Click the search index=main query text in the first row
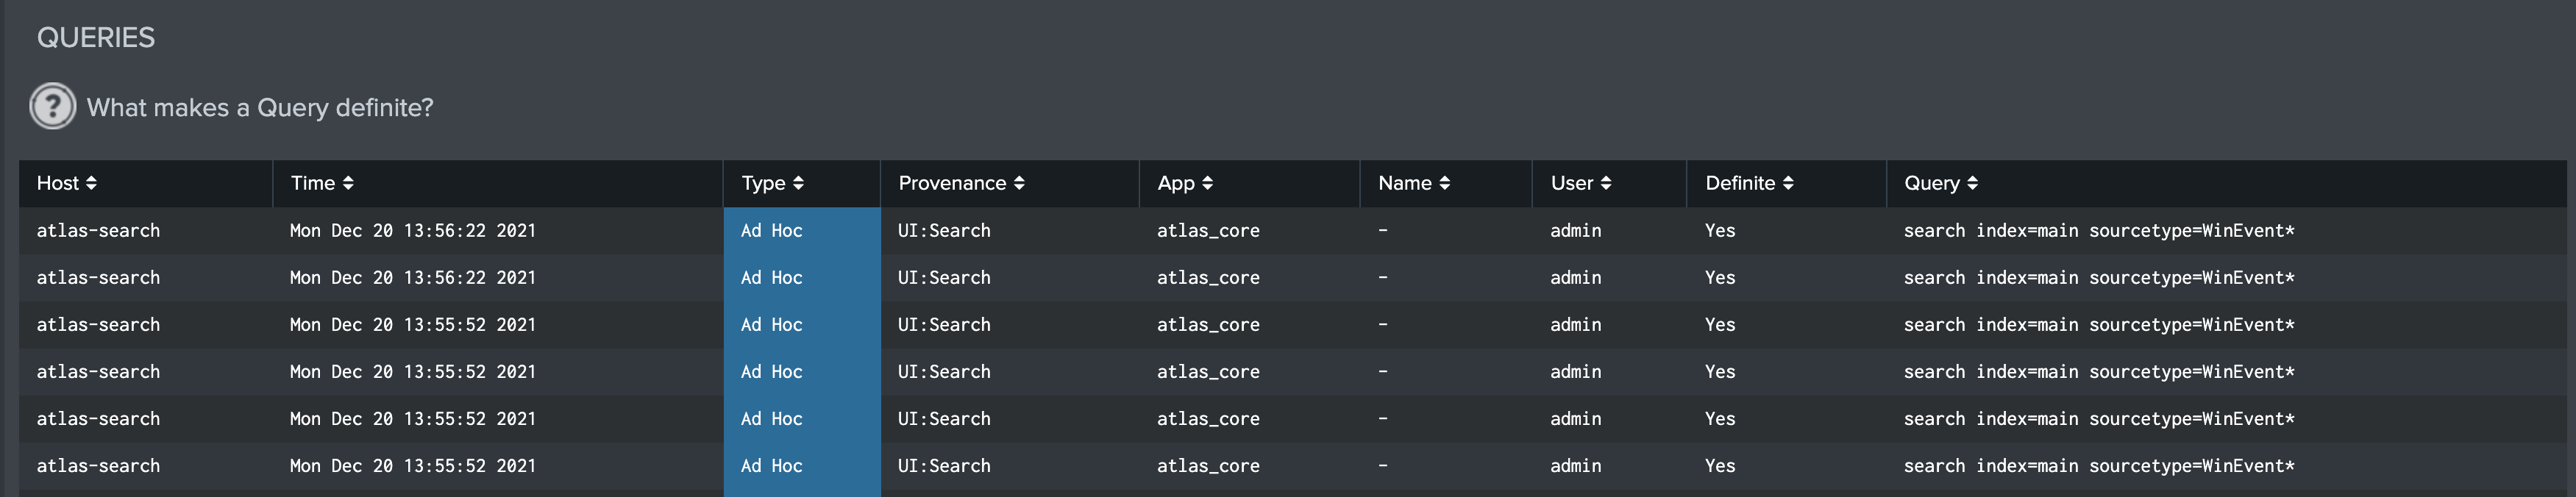Image resolution: width=2576 pixels, height=497 pixels. point(2100,230)
